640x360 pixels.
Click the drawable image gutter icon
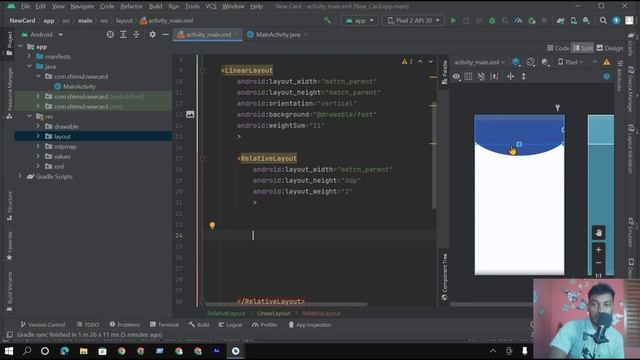tap(190, 114)
